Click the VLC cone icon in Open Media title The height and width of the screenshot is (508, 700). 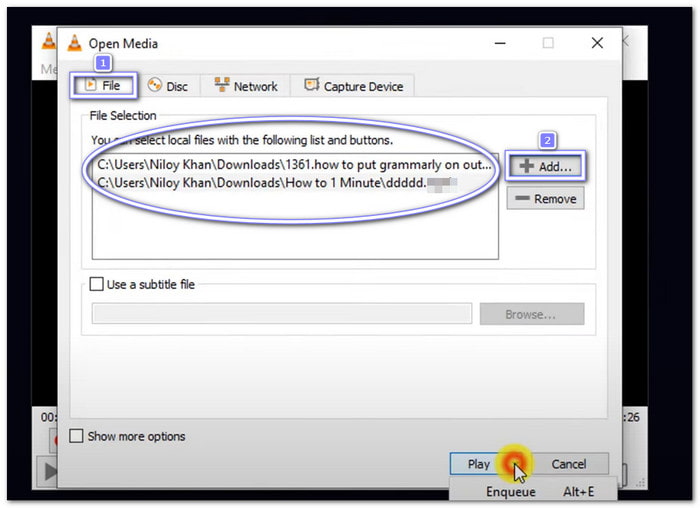[x=75, y=43]
